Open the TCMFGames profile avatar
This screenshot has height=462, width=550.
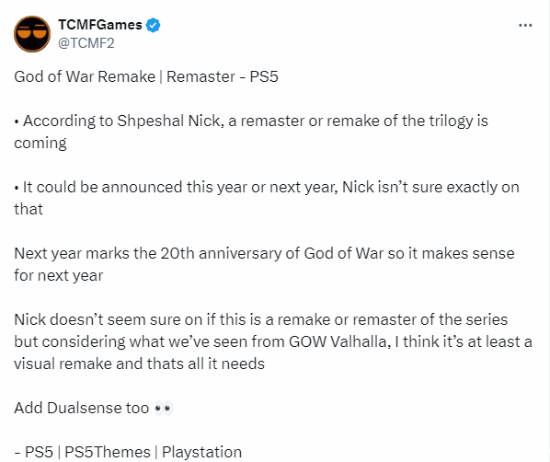pos(32,34)
